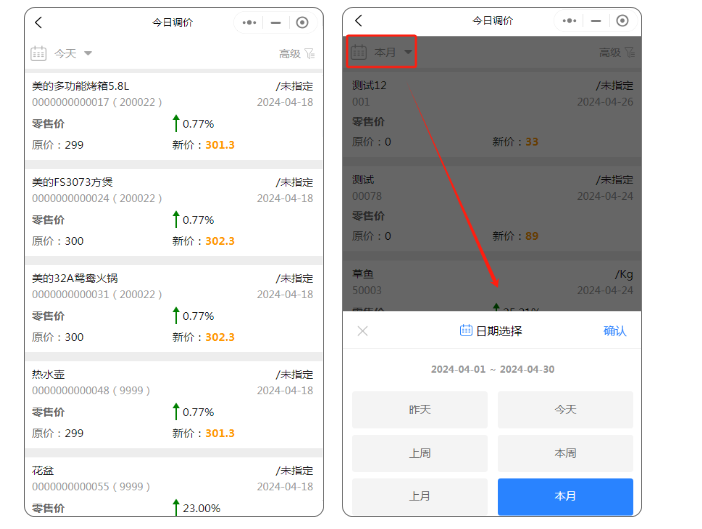This screenshot has width=702, height=529.
Task: Open item 美的FS3073方煲
Action: tap(72, 182)
